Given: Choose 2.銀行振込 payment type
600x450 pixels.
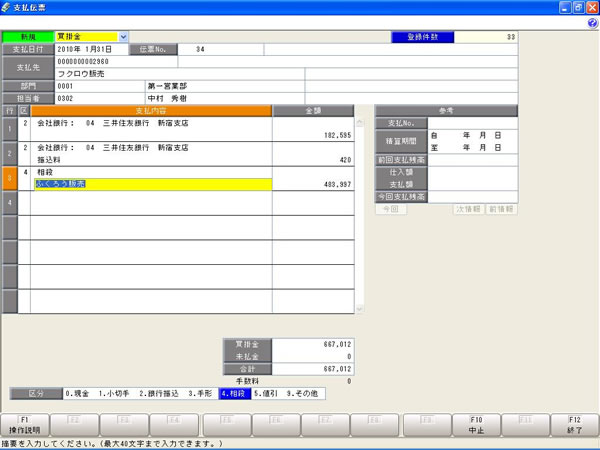Looking at the screenshot, I should [159, 393].
